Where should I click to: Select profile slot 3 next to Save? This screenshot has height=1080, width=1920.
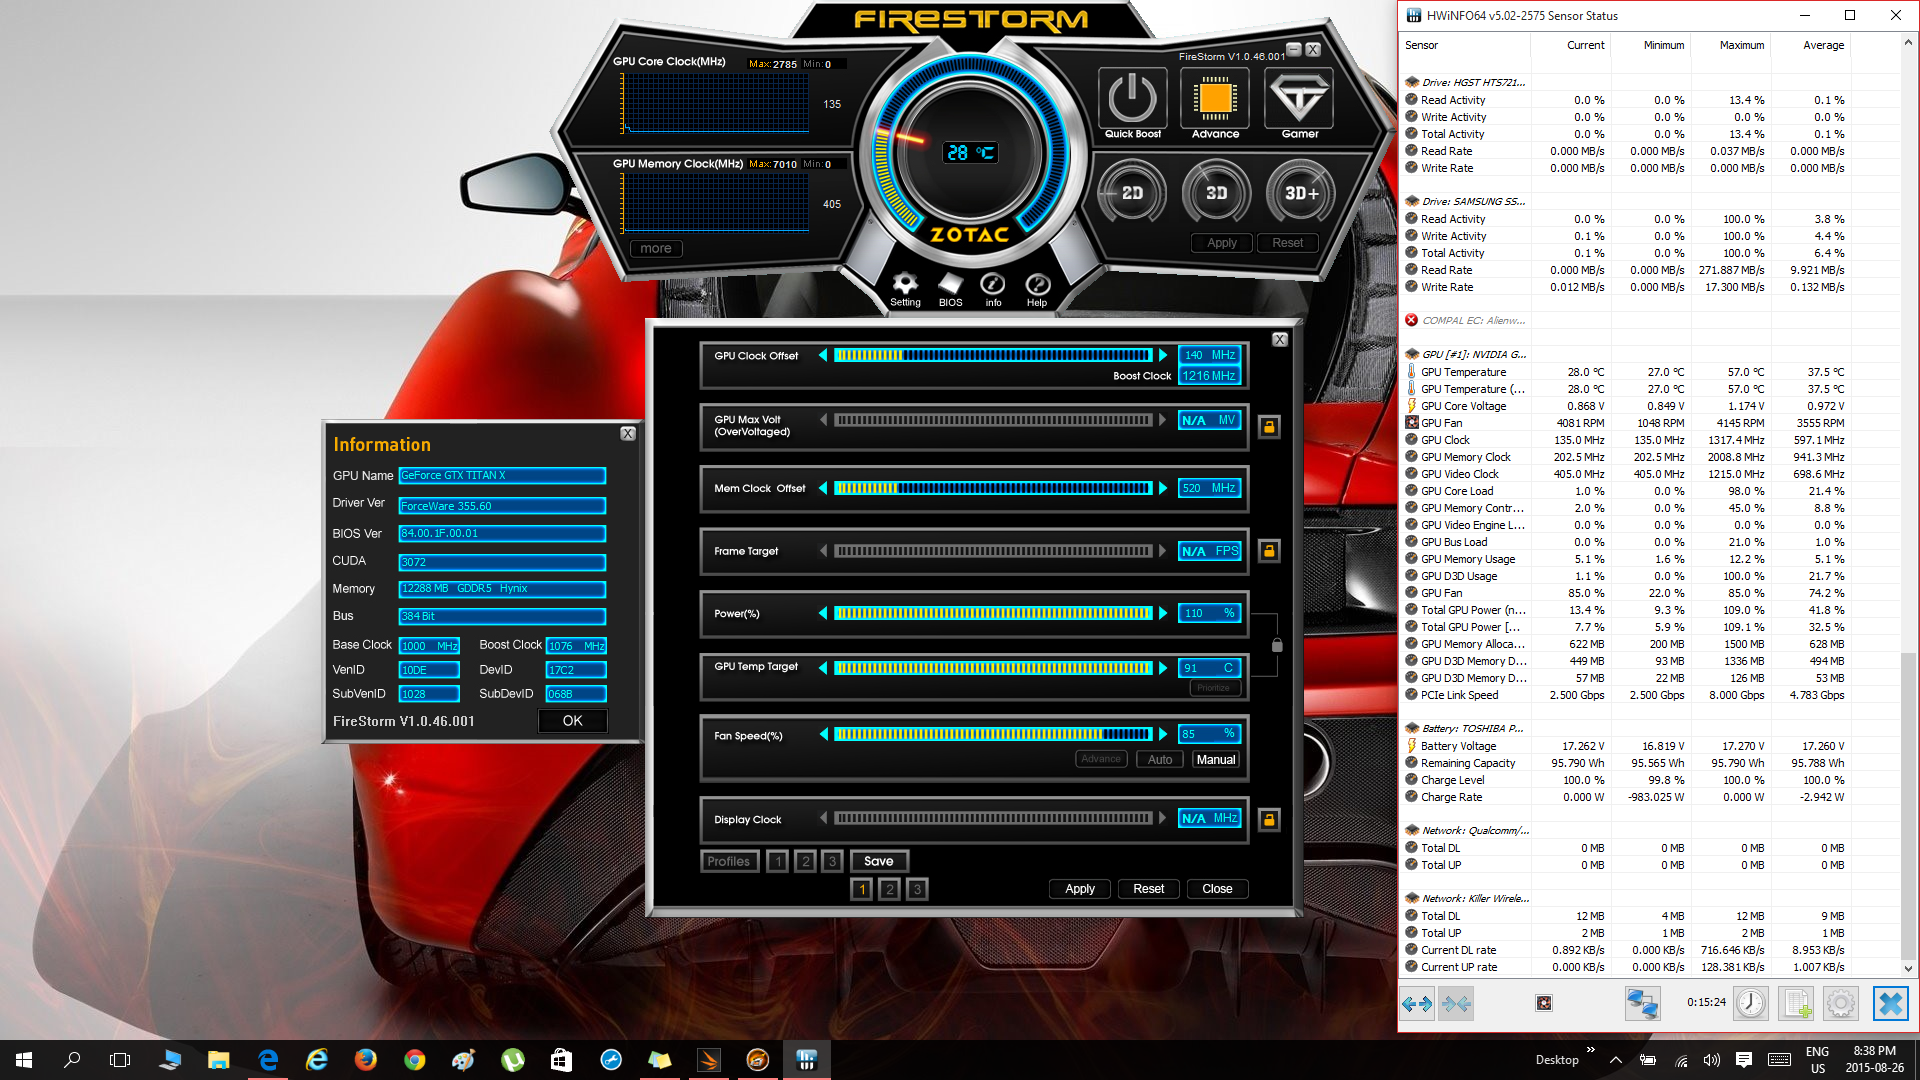point(832,861)
